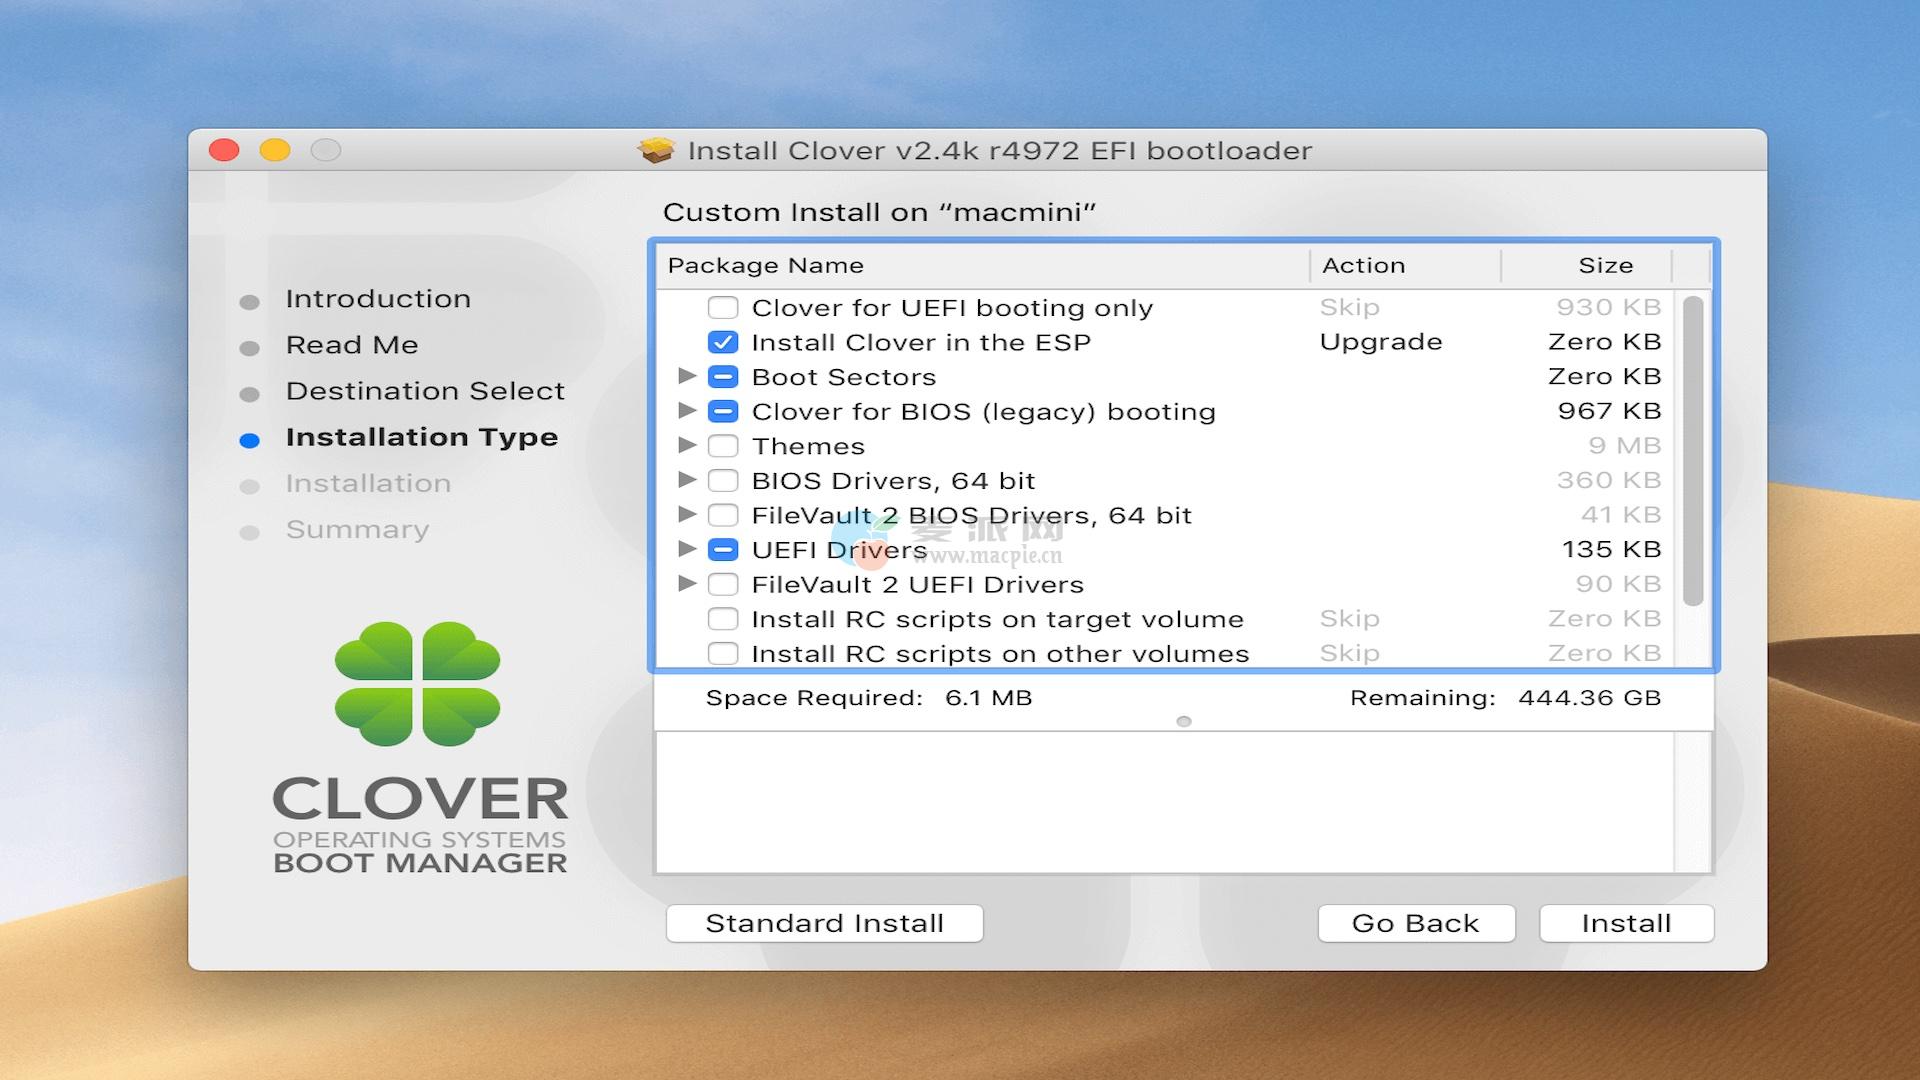Expand BIOS Drivers, 64 bit group
Screen dimensions: 1920x1080
pyautogui.click(x=687, y=479)
